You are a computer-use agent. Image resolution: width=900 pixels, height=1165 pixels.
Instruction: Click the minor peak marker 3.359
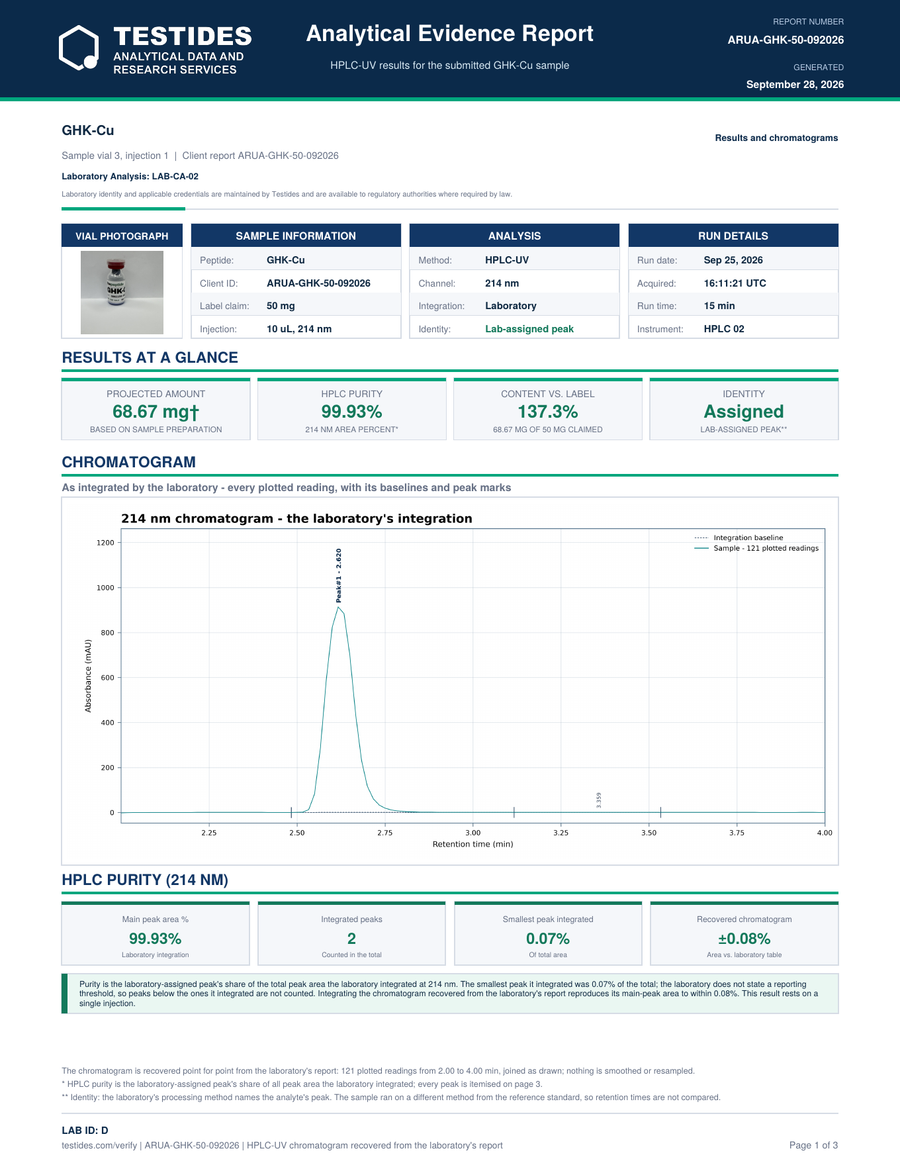[598, 800]
